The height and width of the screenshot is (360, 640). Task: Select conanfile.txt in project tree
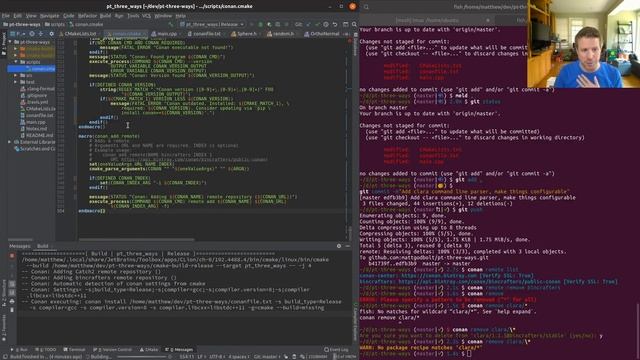coord(37,116)
